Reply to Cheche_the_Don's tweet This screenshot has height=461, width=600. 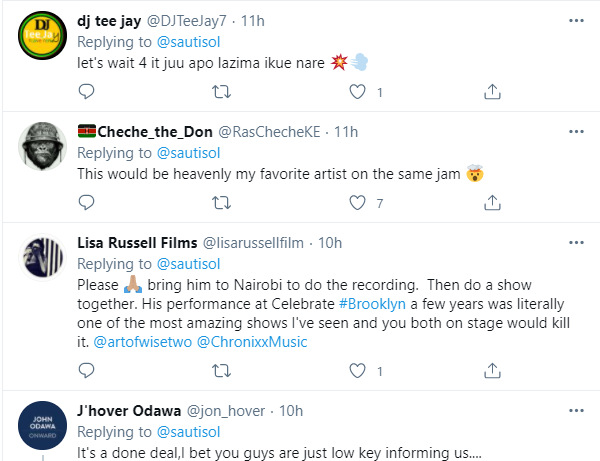pyautogui.click(x=87, y=203)
